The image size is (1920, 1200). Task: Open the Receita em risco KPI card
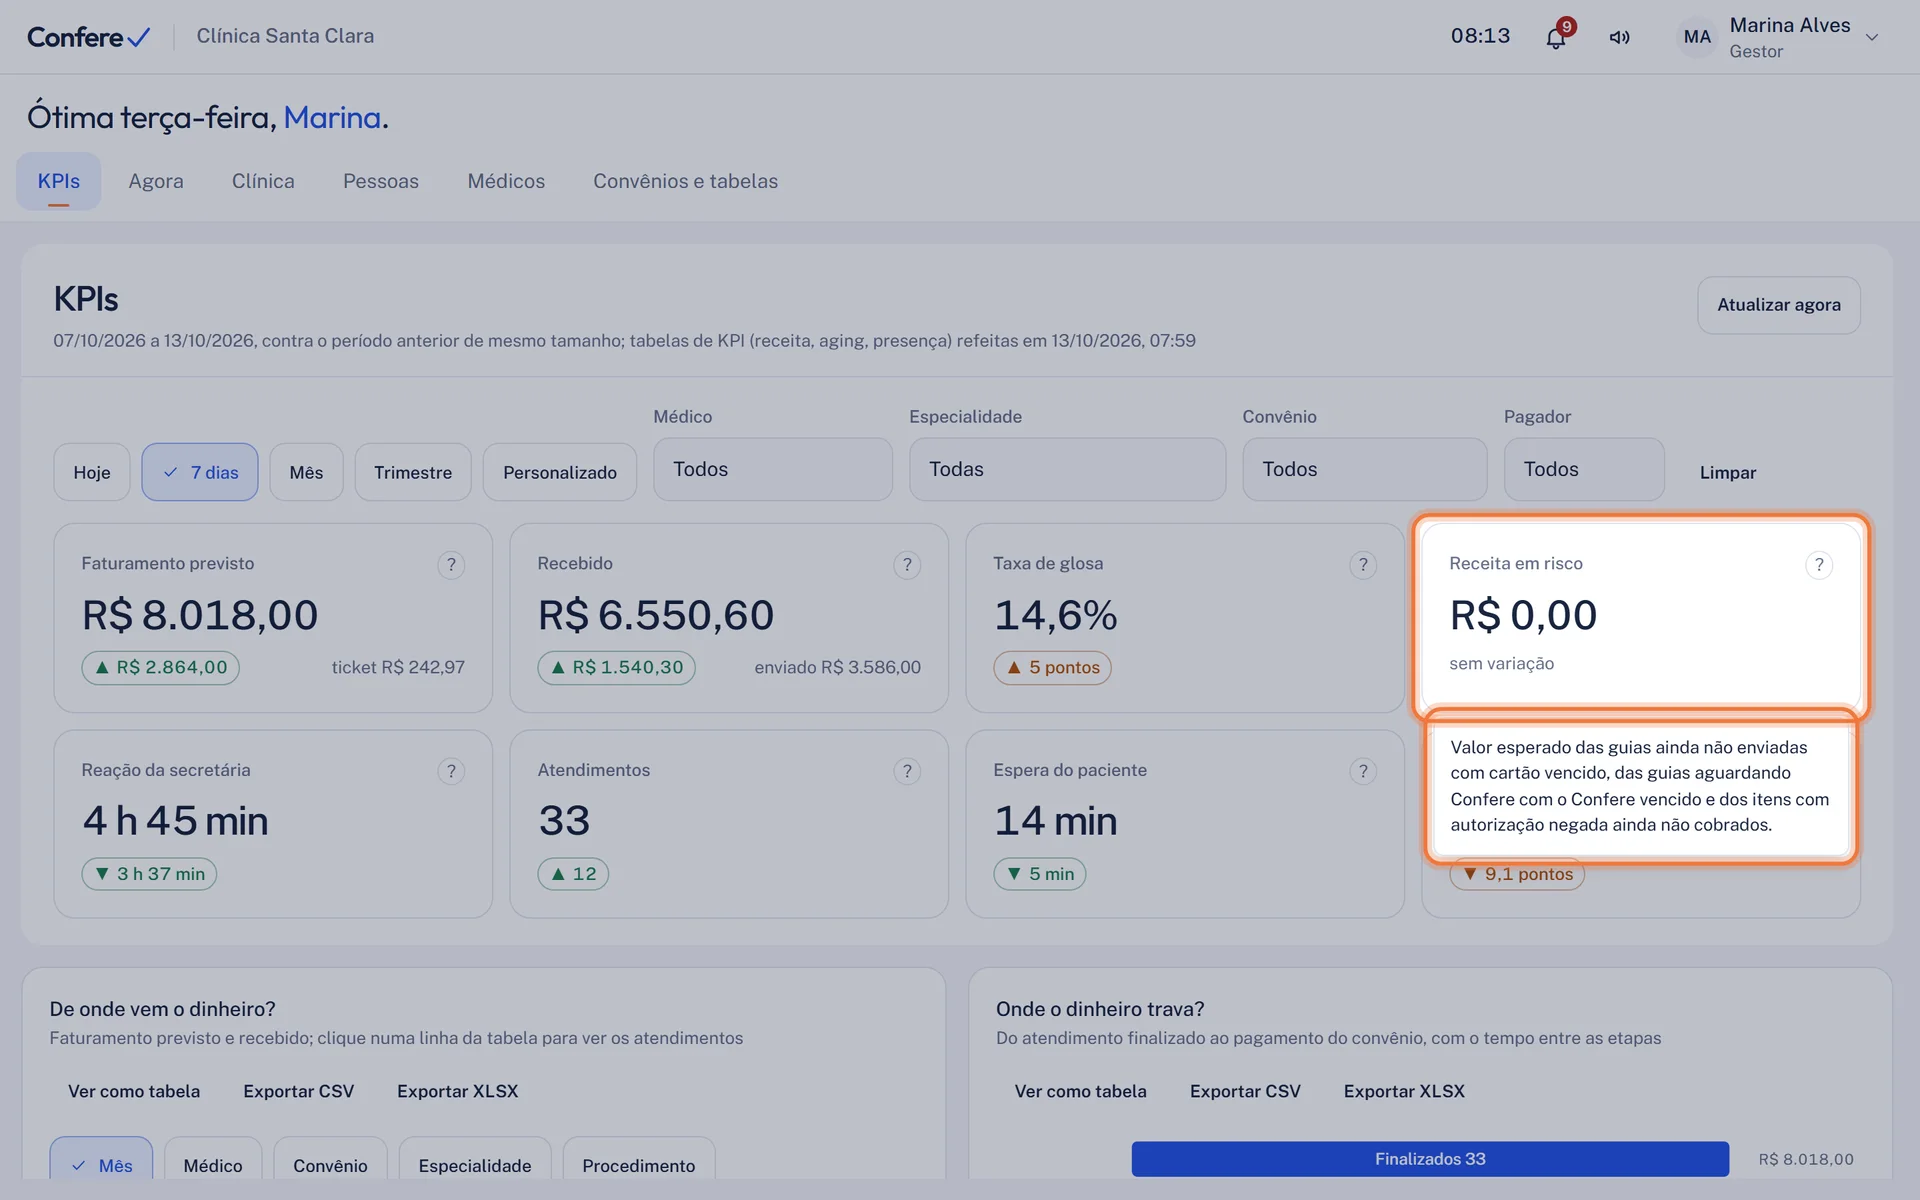(1640, 617)
